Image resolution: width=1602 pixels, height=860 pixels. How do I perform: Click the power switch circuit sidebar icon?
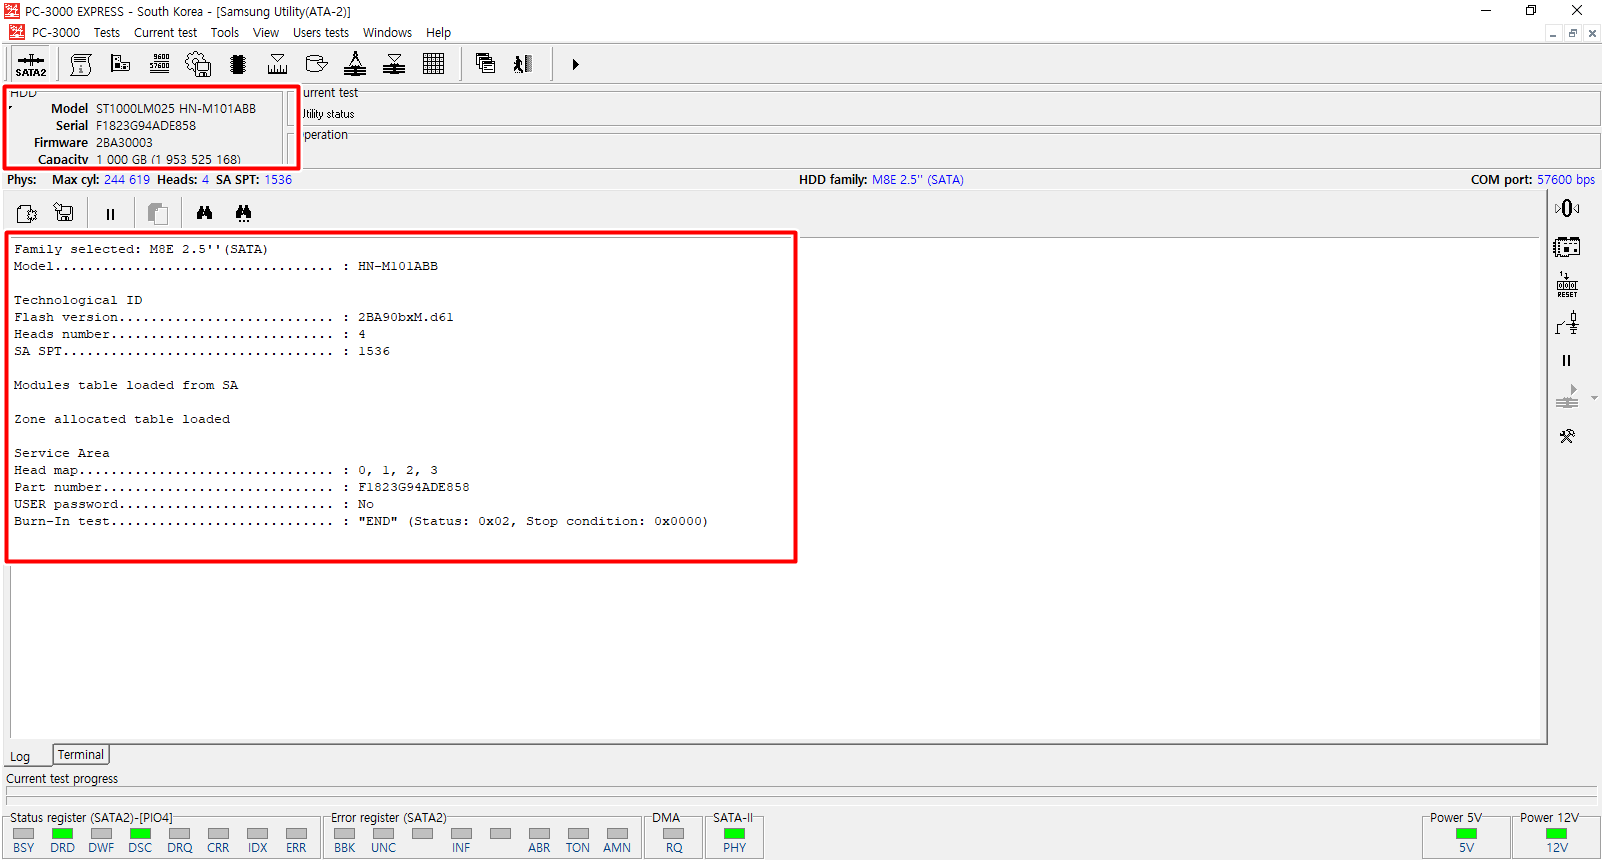pyautogui.click(x=1567, y=323)
